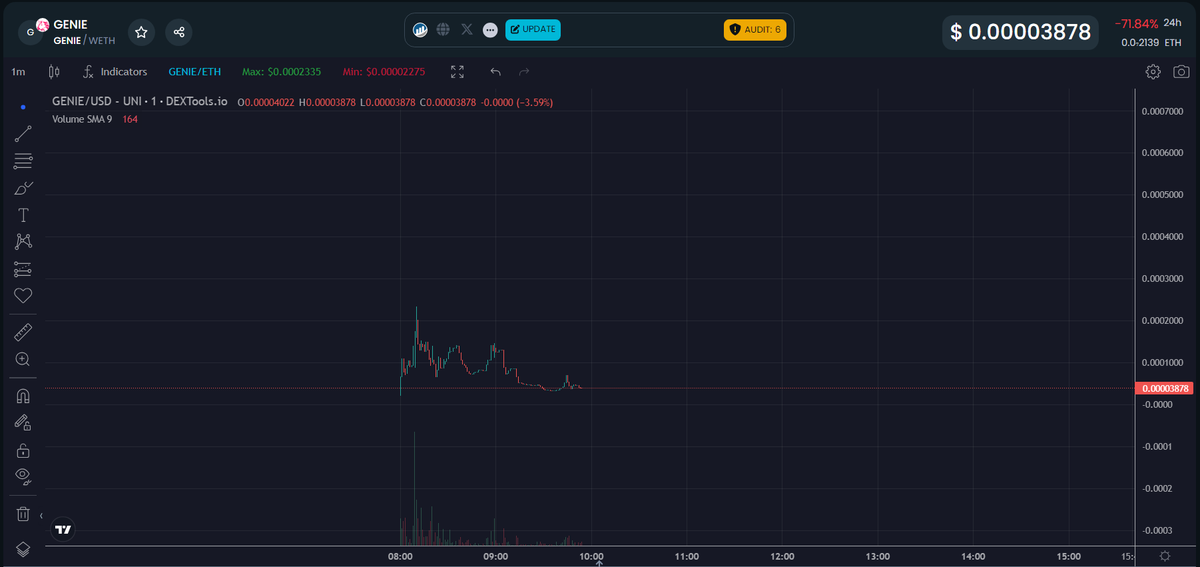This screenshot has width=1200, height=567.
Task: Change chart candle style
Action: click(x=53, y=72)
